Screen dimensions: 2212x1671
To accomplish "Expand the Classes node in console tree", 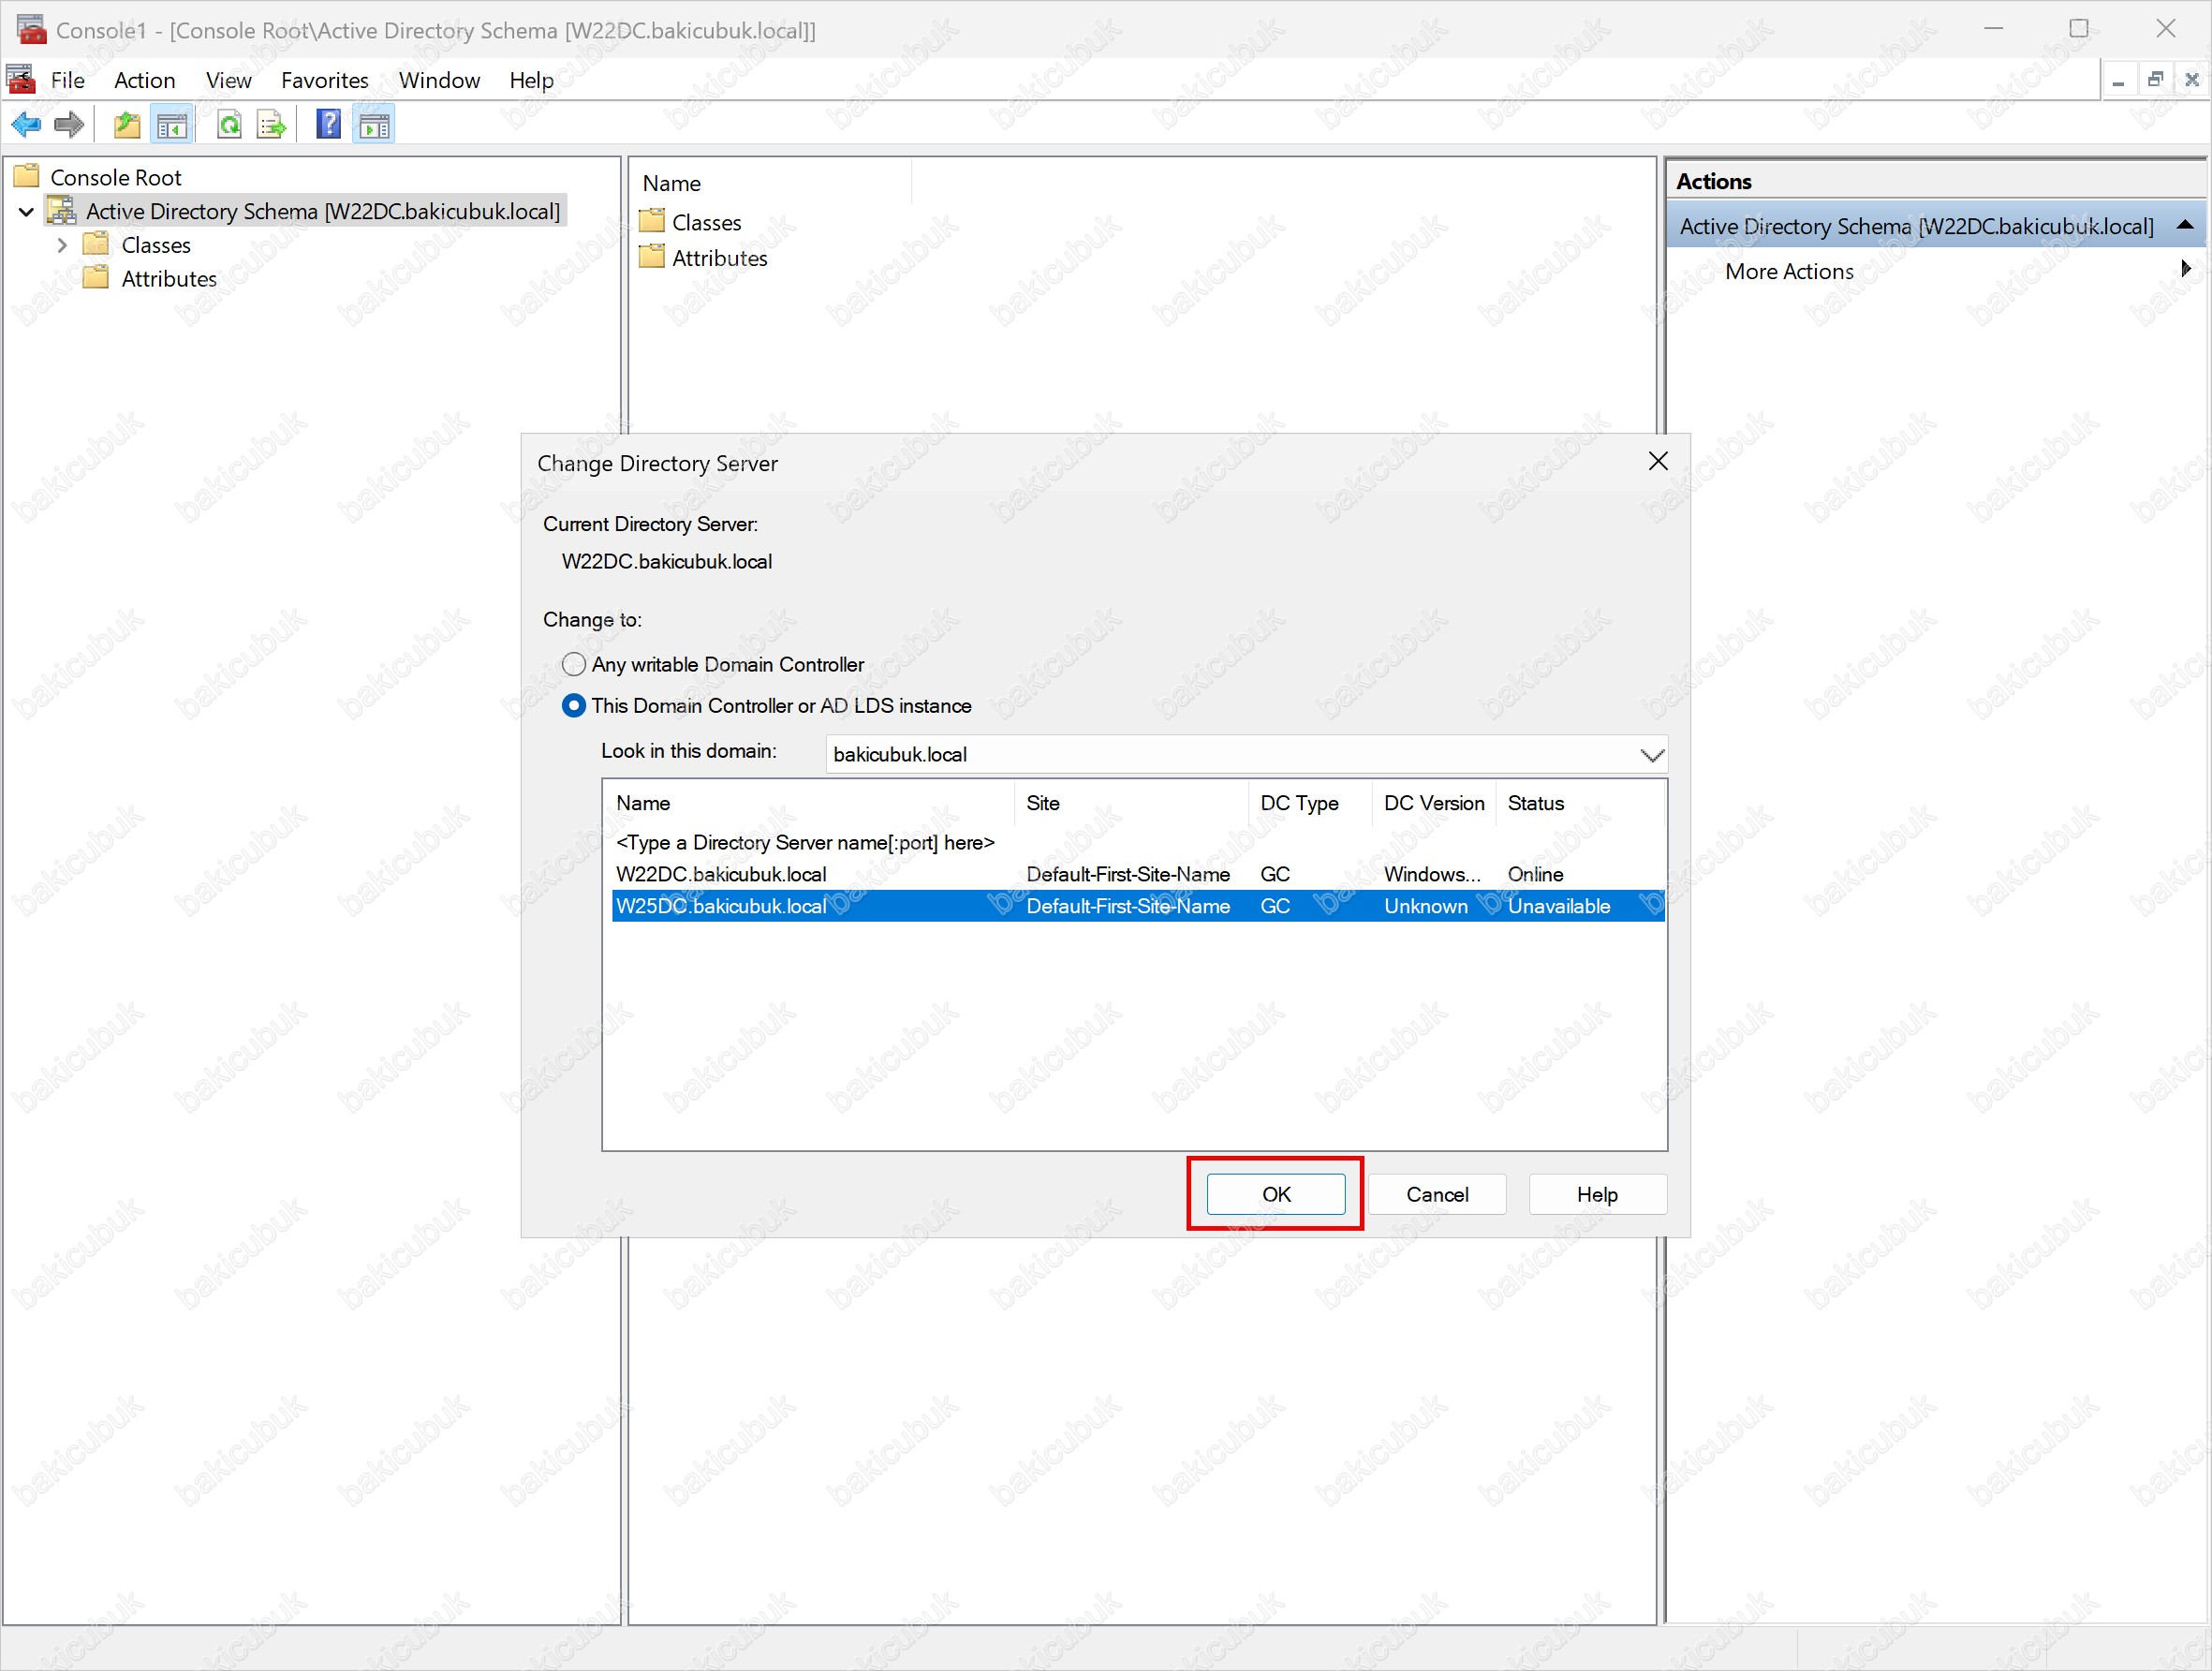I will [x=62, y=244].
